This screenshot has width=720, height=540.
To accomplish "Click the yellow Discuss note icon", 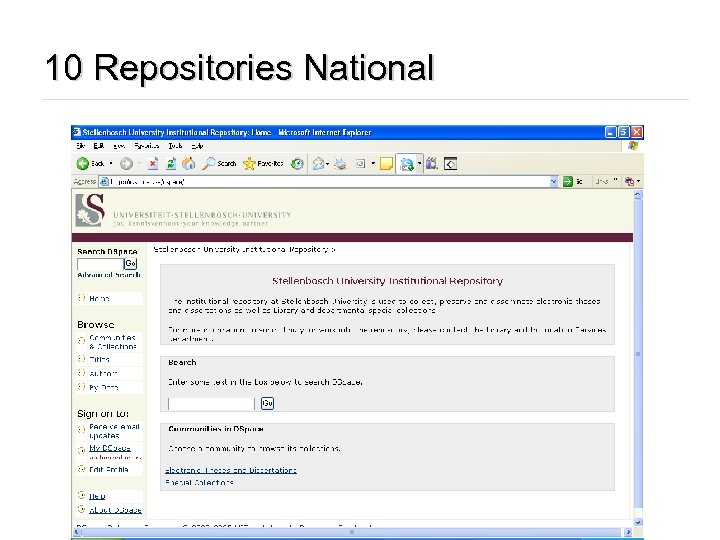I will (x=386, y=163).
